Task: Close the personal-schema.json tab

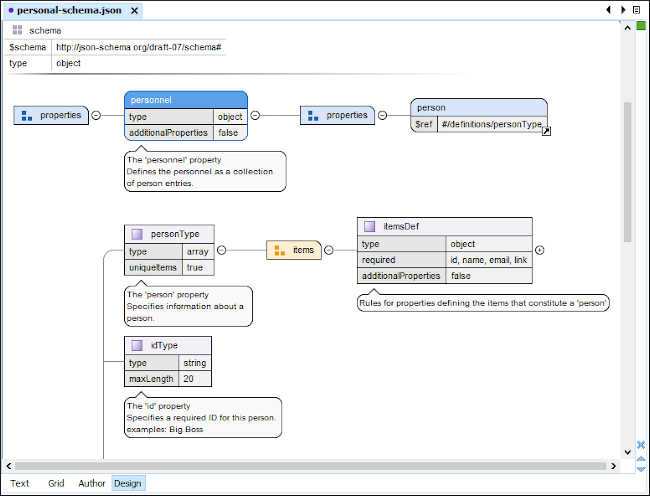Action: 135,11
